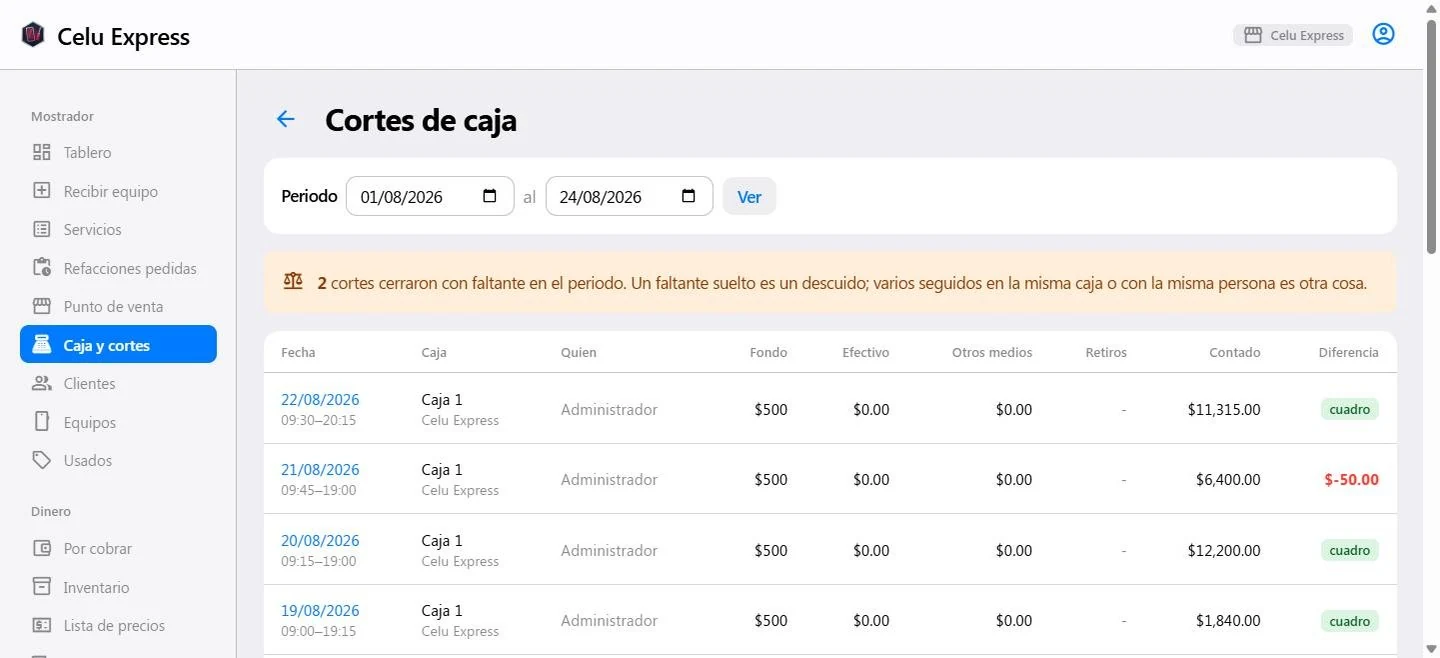Click the Punto de venta storefront icon
This screenshot has width=1440, height=658.
click(x=42, y=307)
